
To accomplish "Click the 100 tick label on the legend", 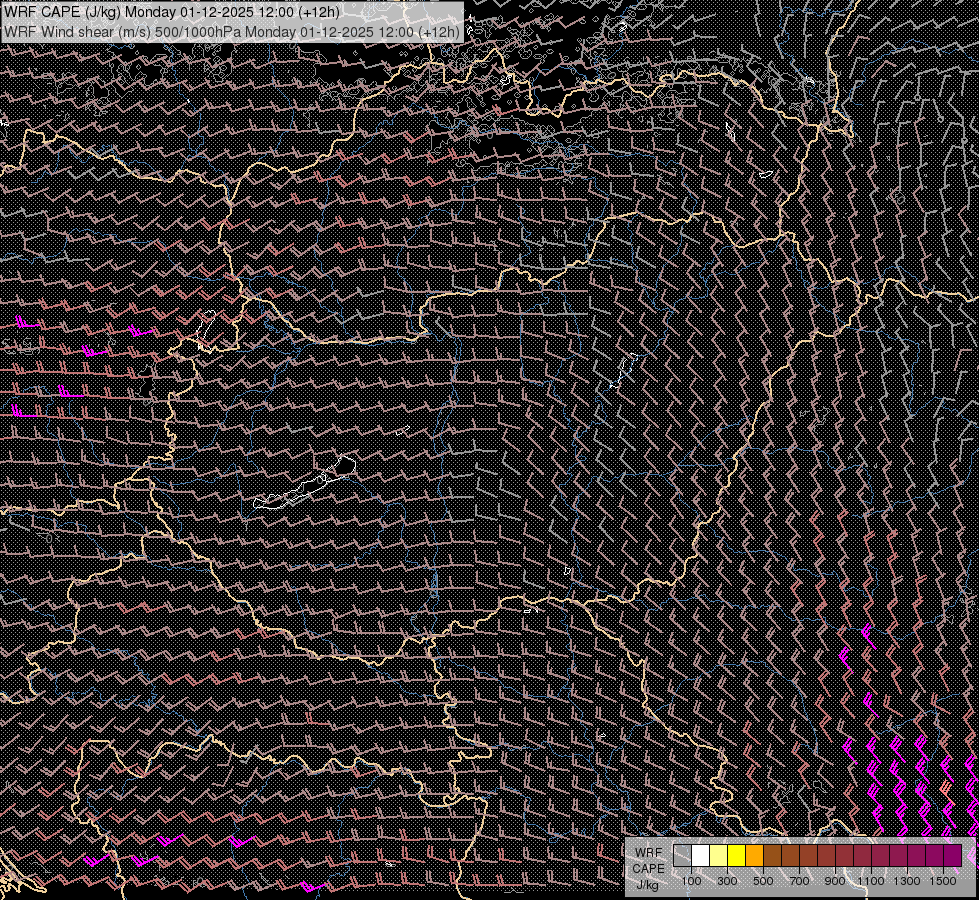I will click(691, 881).
